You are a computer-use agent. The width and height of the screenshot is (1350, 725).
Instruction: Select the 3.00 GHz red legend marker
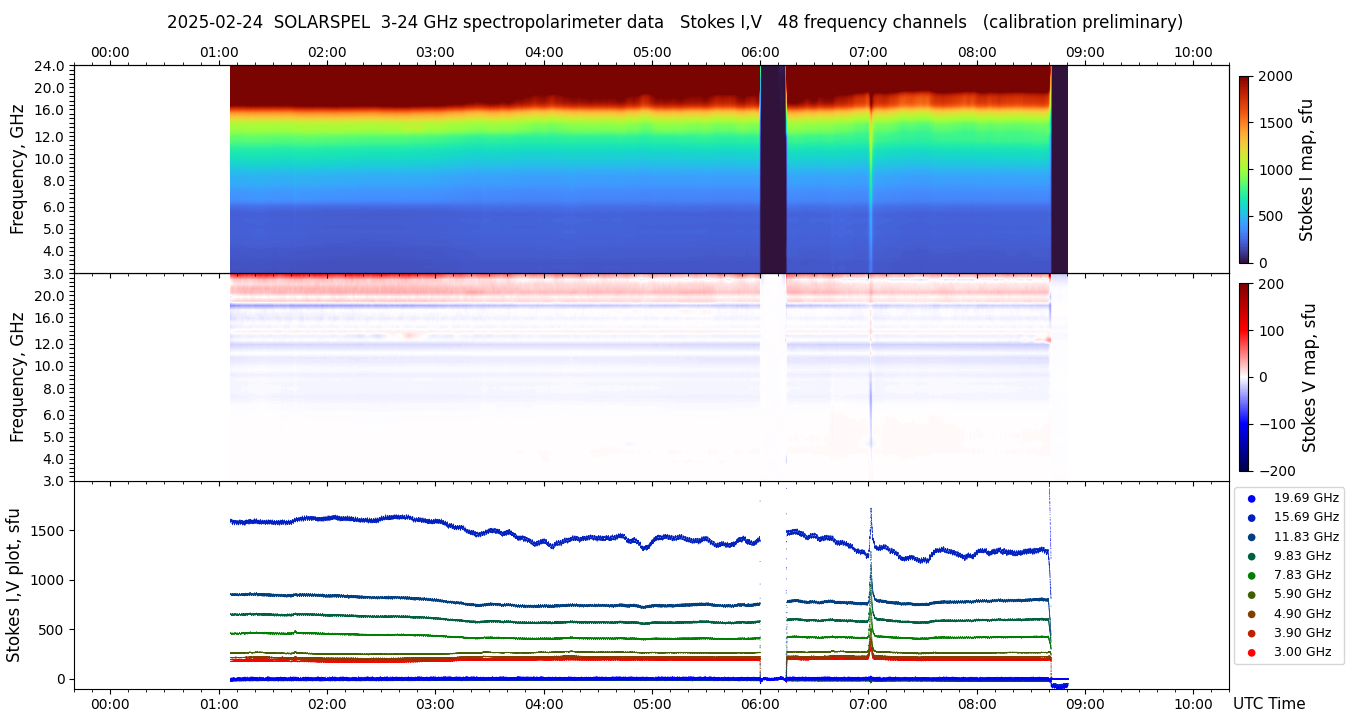[1251, 653]
